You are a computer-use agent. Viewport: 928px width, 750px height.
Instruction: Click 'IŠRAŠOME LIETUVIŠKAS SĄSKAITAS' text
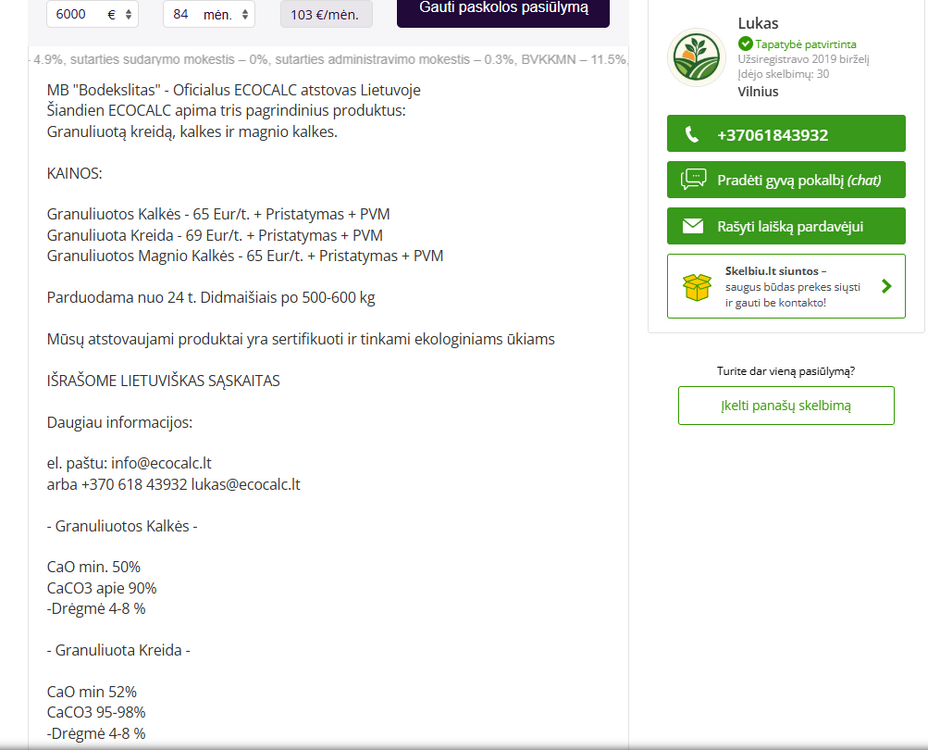coord(163,381)
